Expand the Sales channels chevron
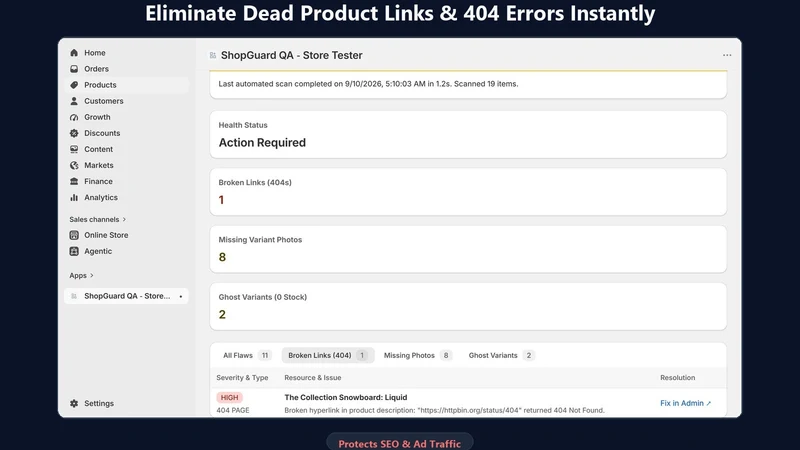The image size is (800, 450). click(x=124, y=219)
